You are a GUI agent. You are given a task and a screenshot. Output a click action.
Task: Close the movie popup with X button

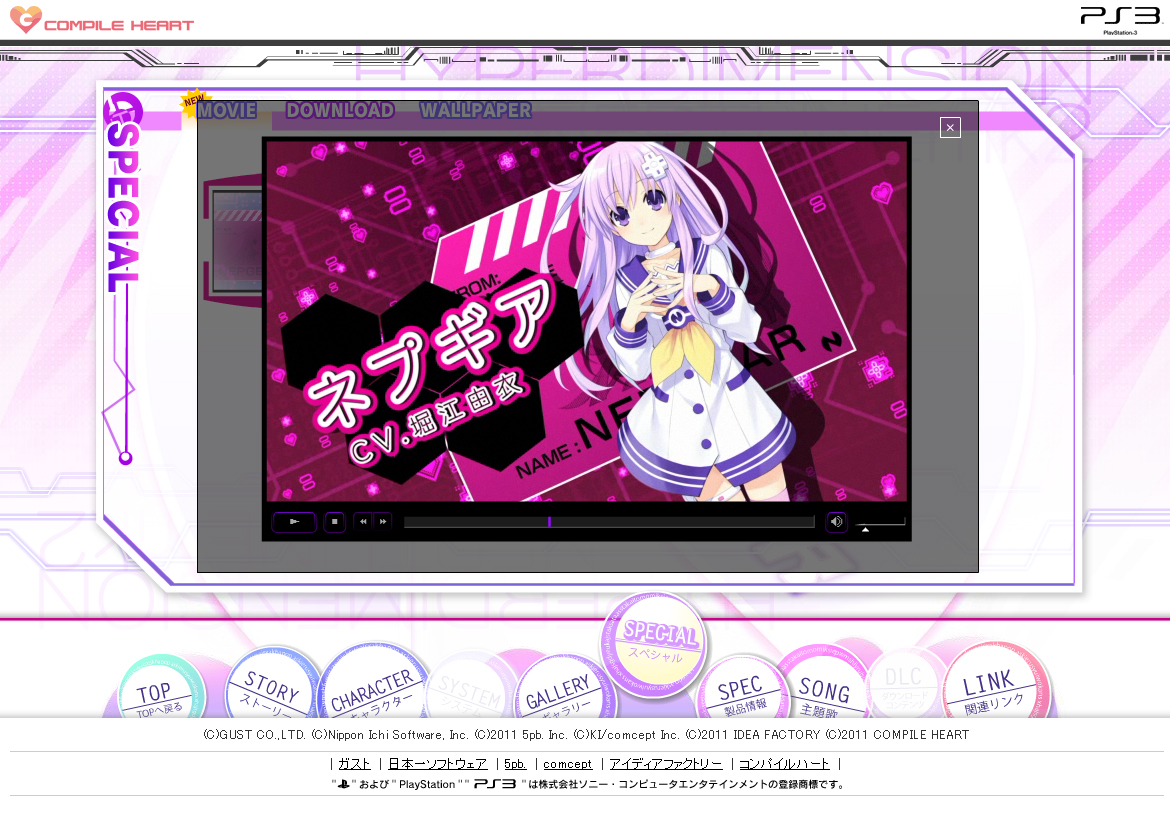coord(950,128)
